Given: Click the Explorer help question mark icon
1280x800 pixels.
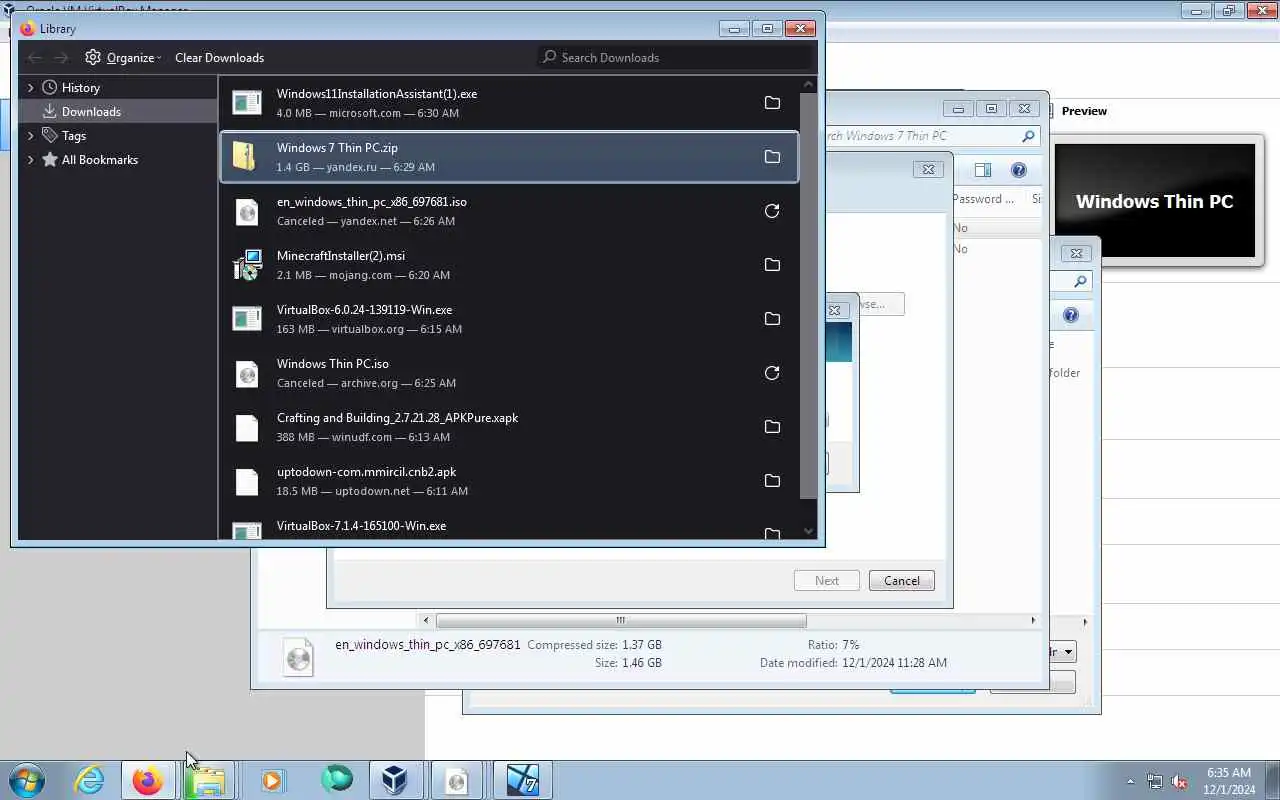Looking at the screenshot, I should point(1018,170).
